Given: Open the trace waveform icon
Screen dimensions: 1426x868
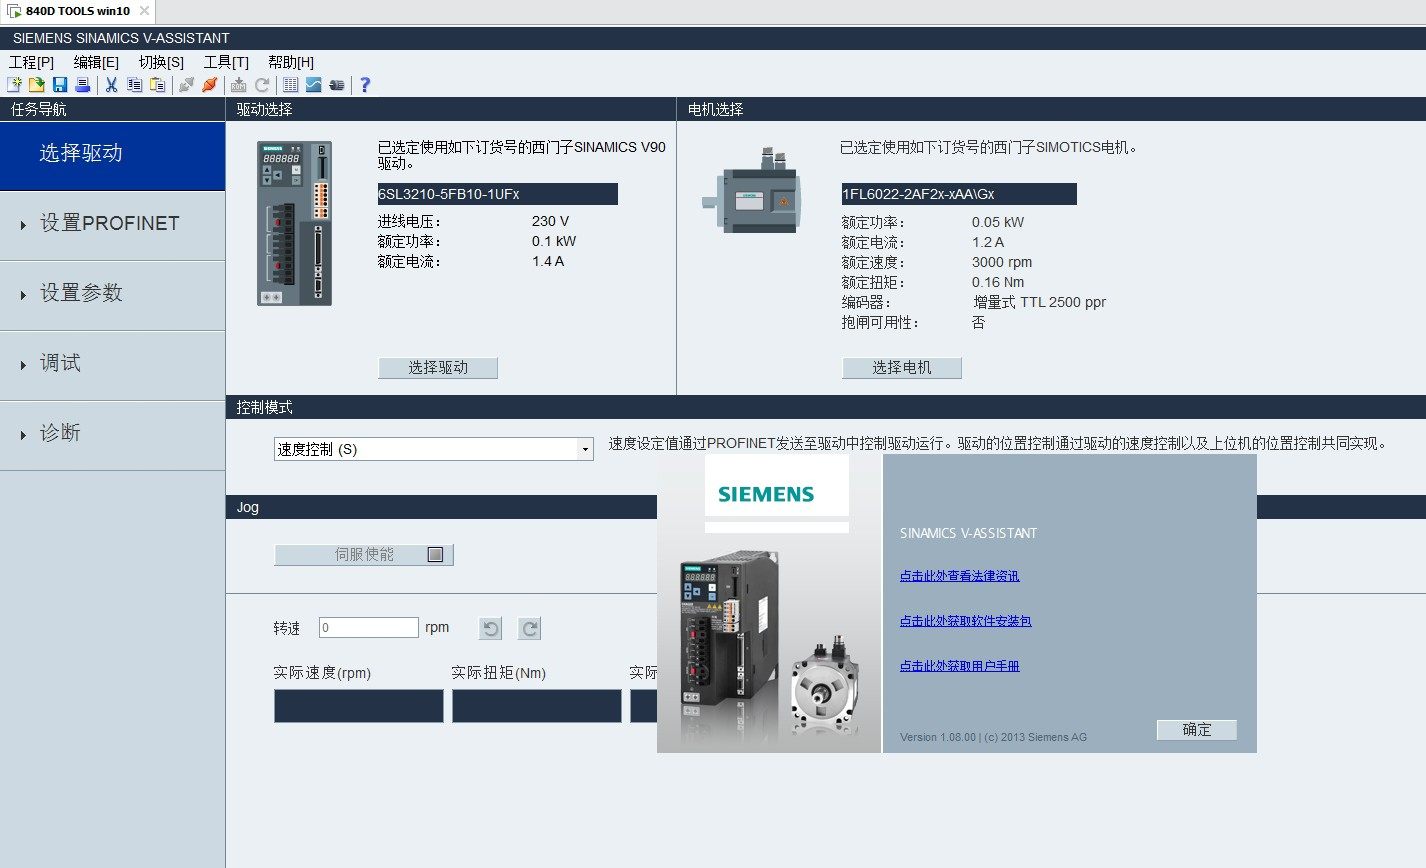Looking at the screenshot, I should pos(314,85).
